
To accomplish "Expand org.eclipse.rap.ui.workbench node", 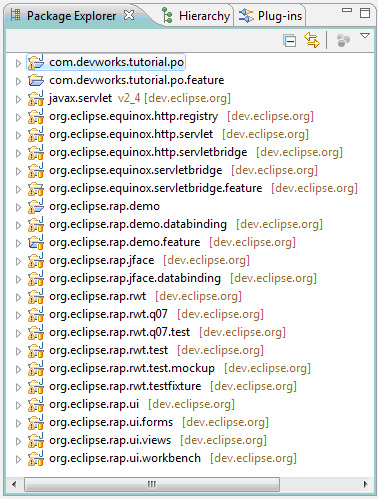I will [18, 459].
